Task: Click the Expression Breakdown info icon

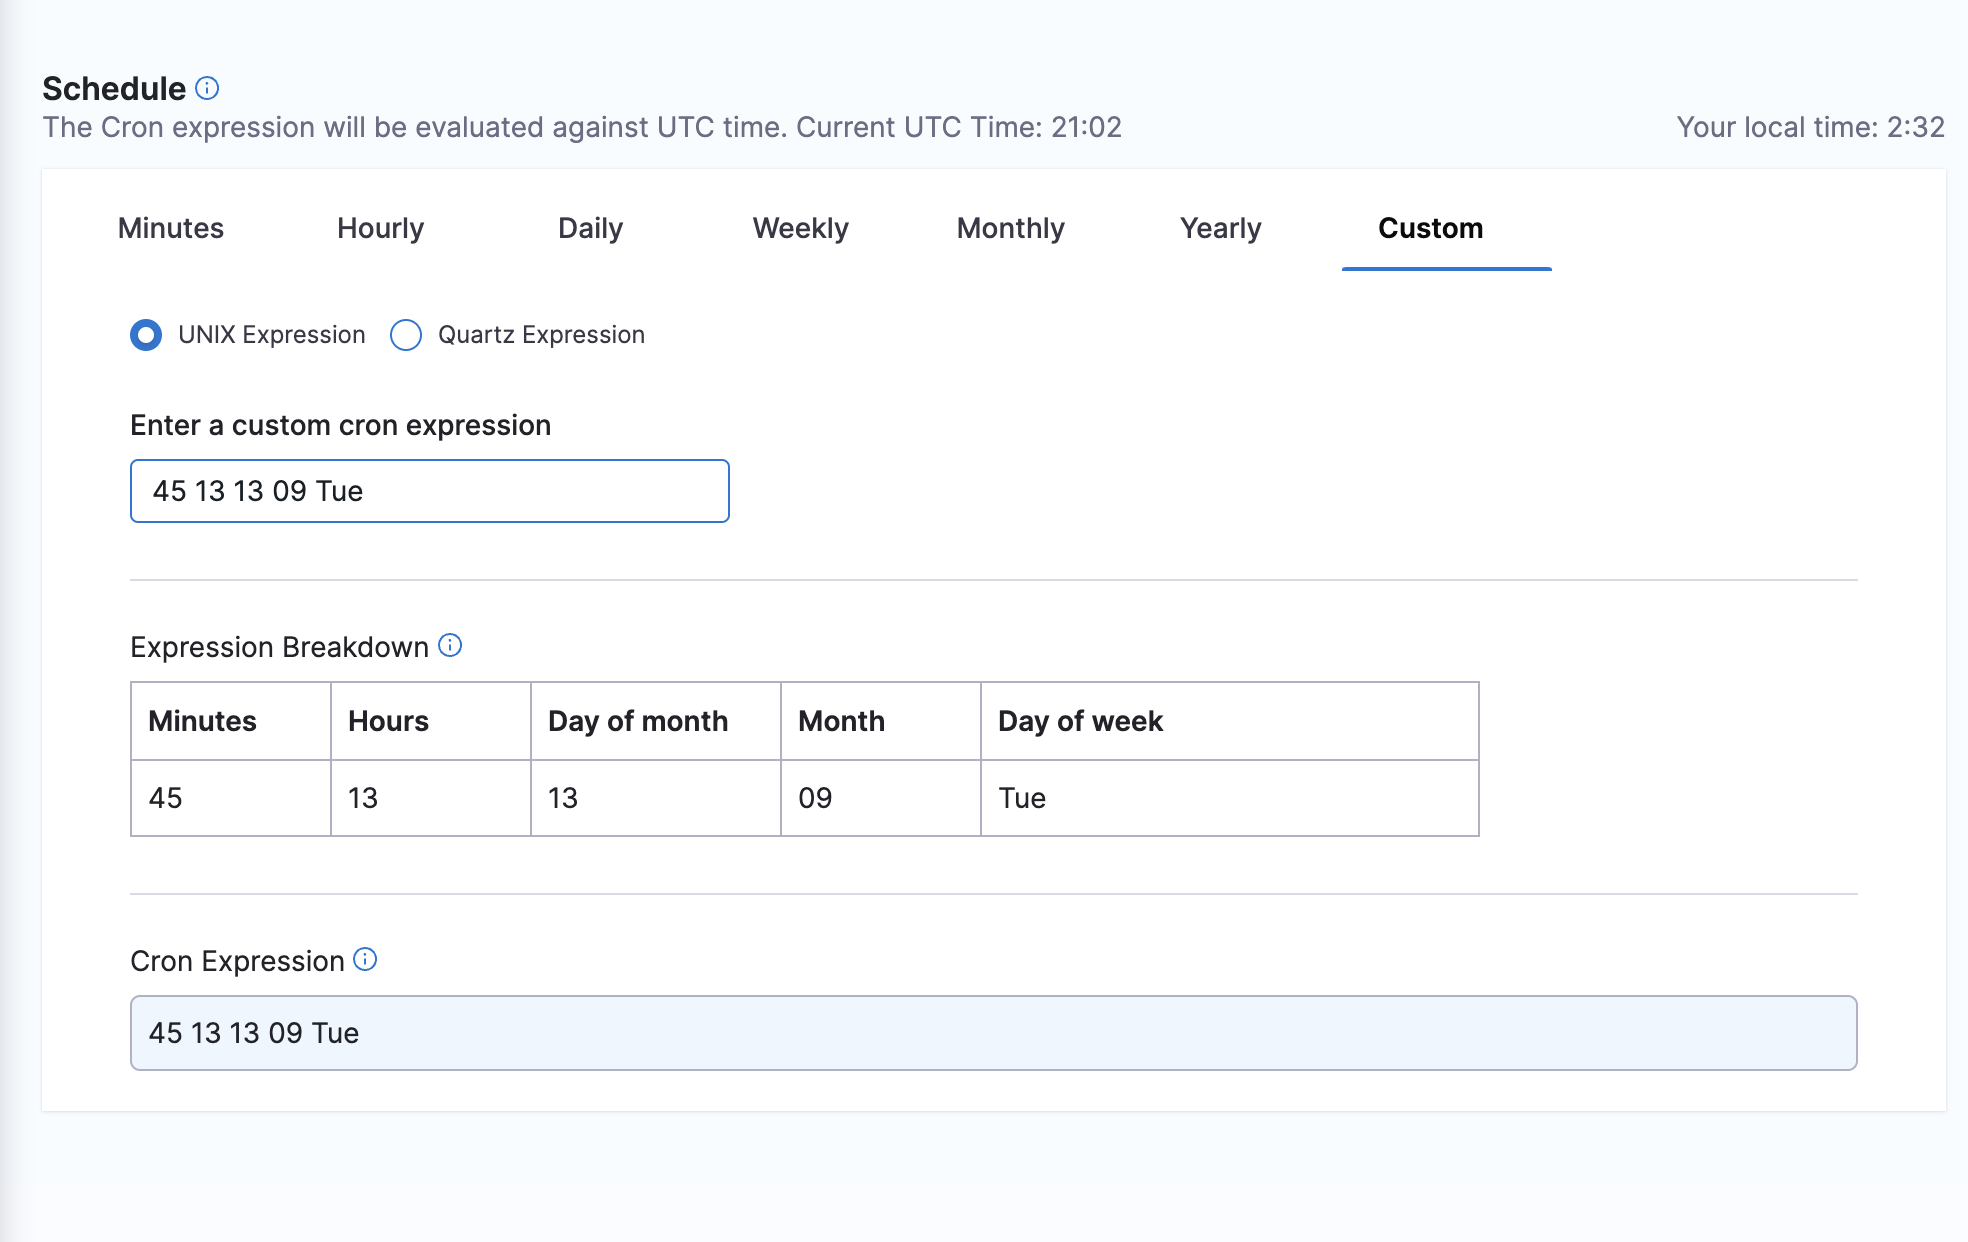Action: pyautogui.click(x=450, y=645)
